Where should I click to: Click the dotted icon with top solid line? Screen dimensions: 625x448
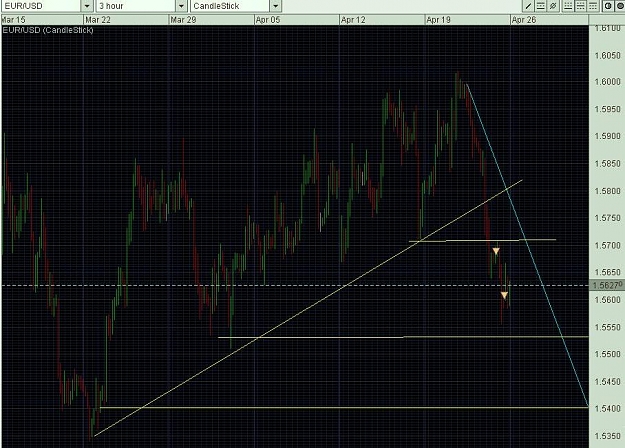(593, 6)
